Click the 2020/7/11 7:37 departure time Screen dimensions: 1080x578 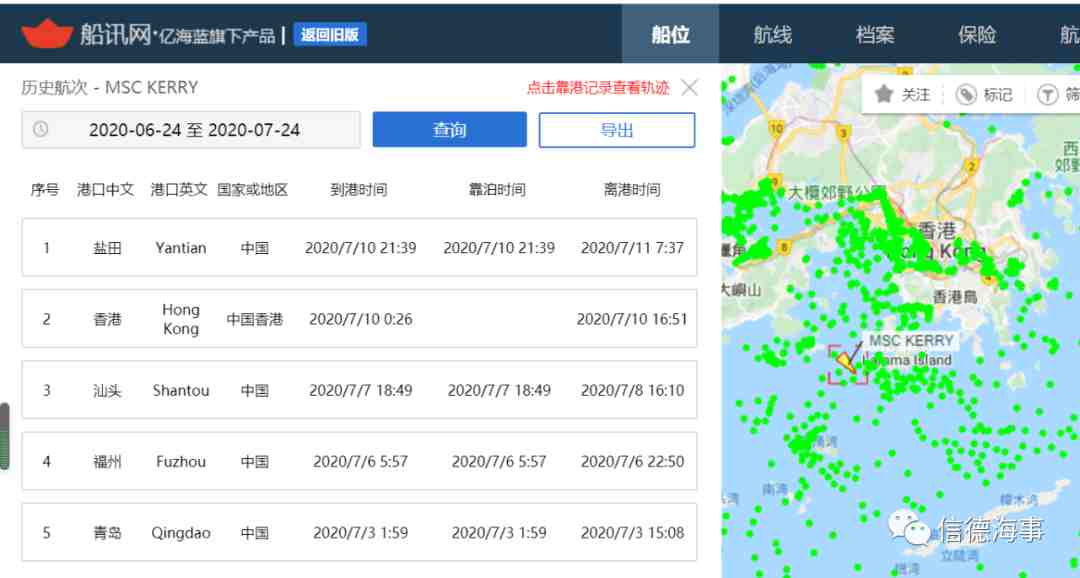point(632,247)
